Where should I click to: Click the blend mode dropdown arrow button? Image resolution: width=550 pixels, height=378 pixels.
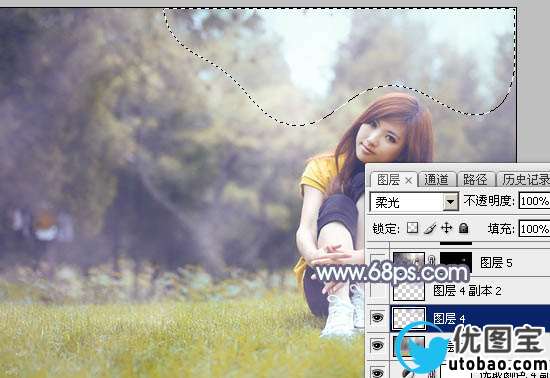pyautogui.click(x=451, y=202)
